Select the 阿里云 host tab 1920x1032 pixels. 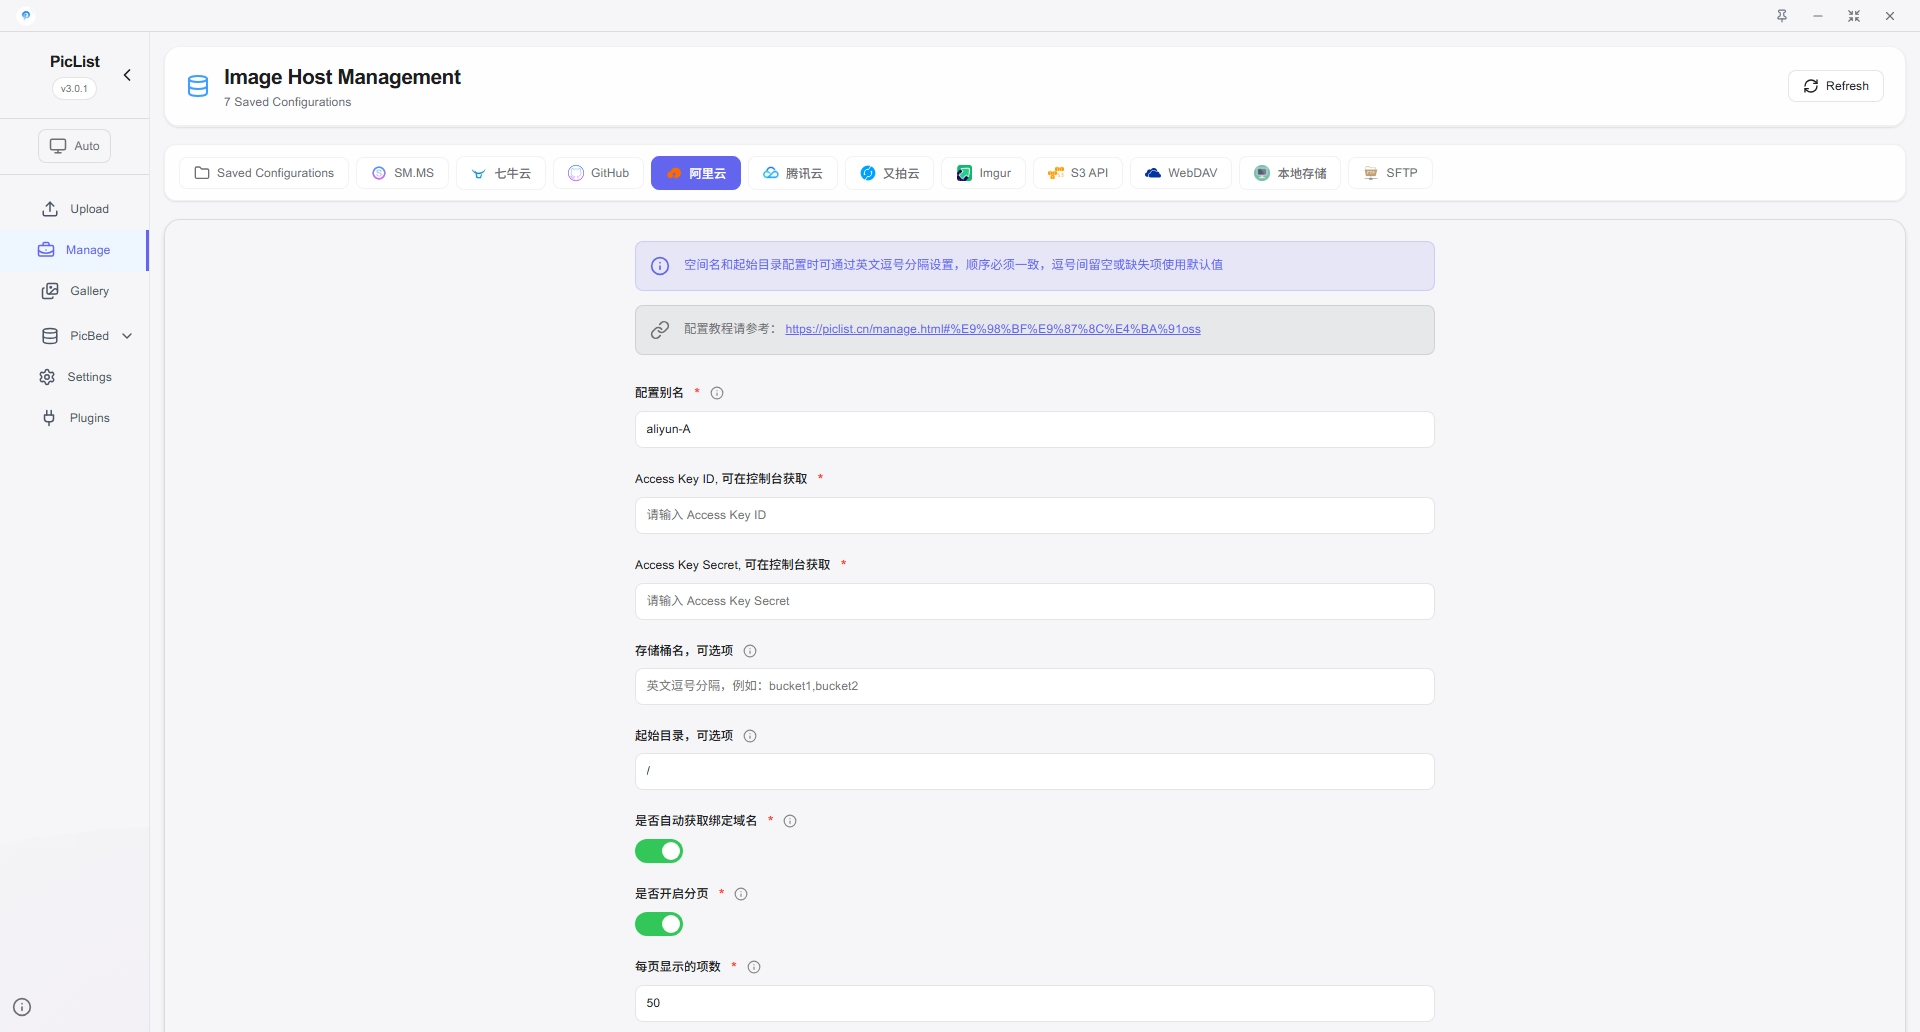point(696,173)
